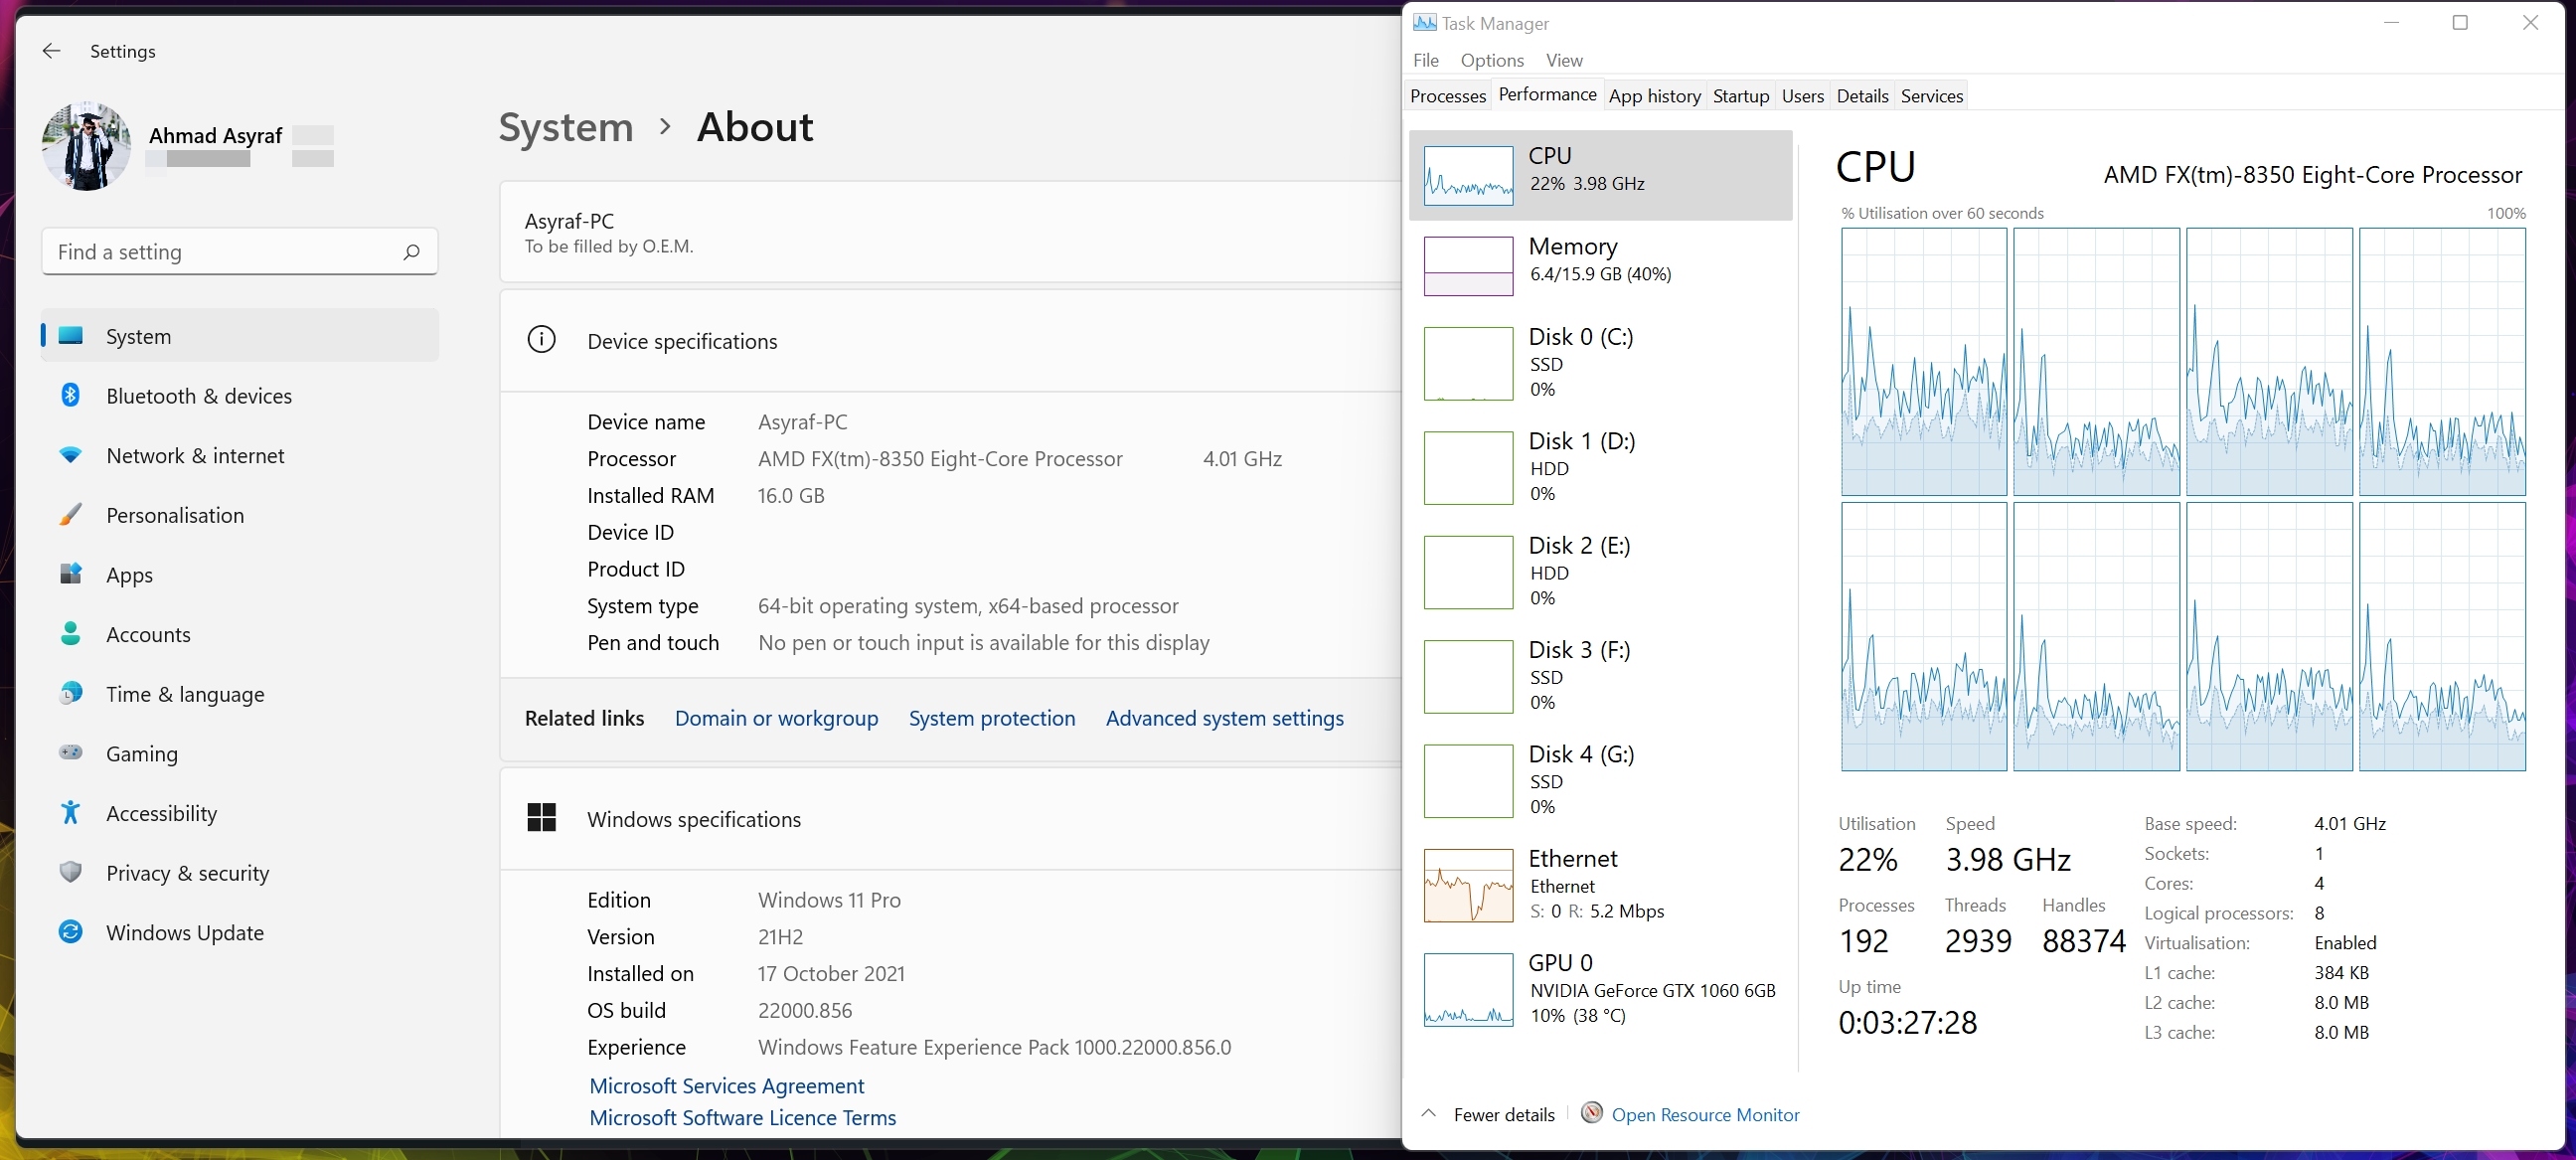Click the Windows Update sync icon

click(x=70, y=932)
